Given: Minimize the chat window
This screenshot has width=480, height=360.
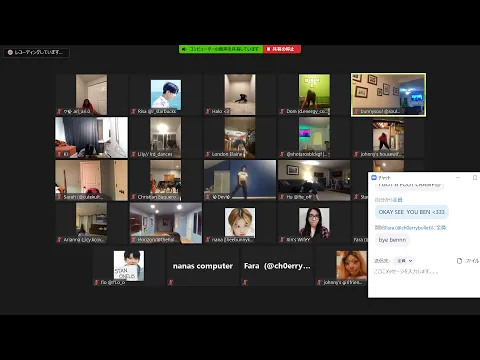Looking at the screenshot, I should 458,178.
